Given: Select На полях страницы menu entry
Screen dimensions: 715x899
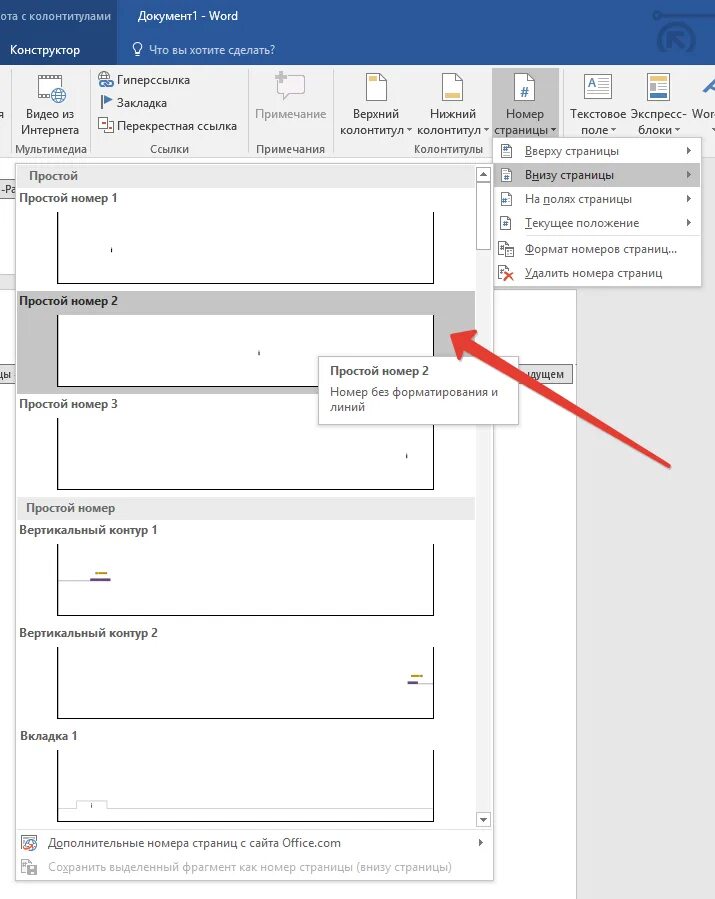Looking at the screenshot, I should point(597,199).
